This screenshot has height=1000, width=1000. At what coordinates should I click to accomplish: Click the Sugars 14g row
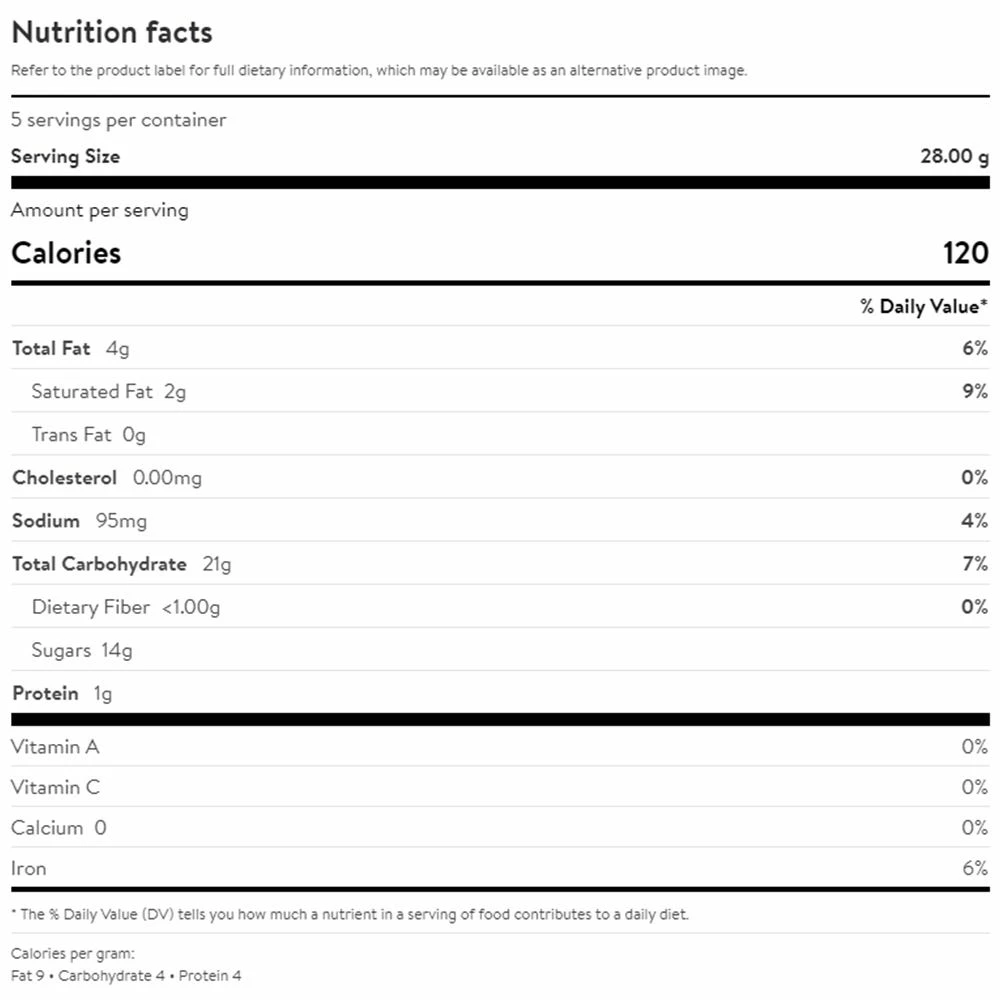pos(81,649)
